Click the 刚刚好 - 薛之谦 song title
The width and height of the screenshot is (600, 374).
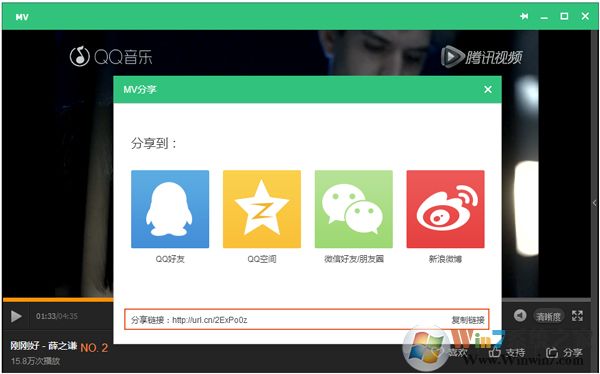[x=44, y=346]
